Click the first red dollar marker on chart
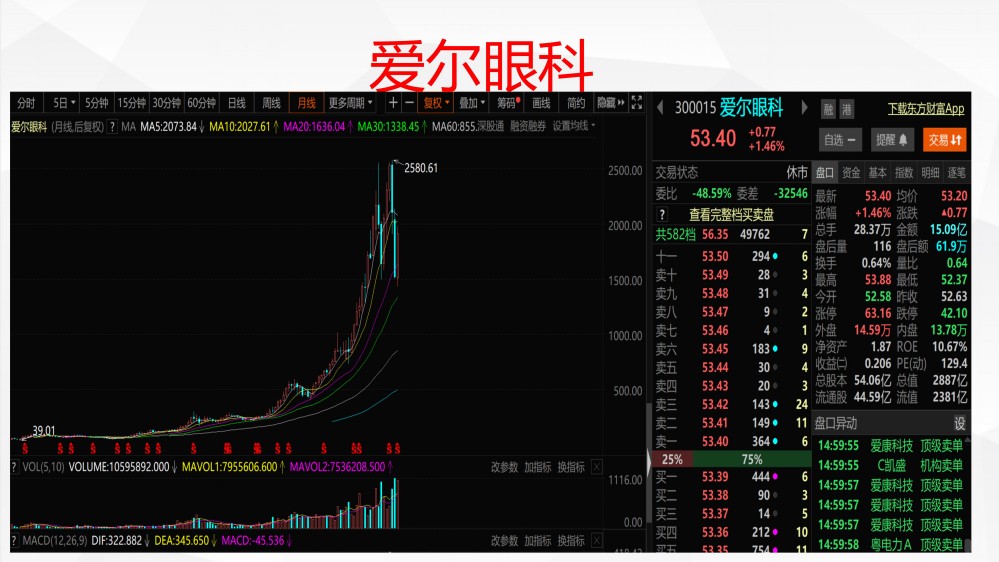999x562 pixels. click(25, 449)
